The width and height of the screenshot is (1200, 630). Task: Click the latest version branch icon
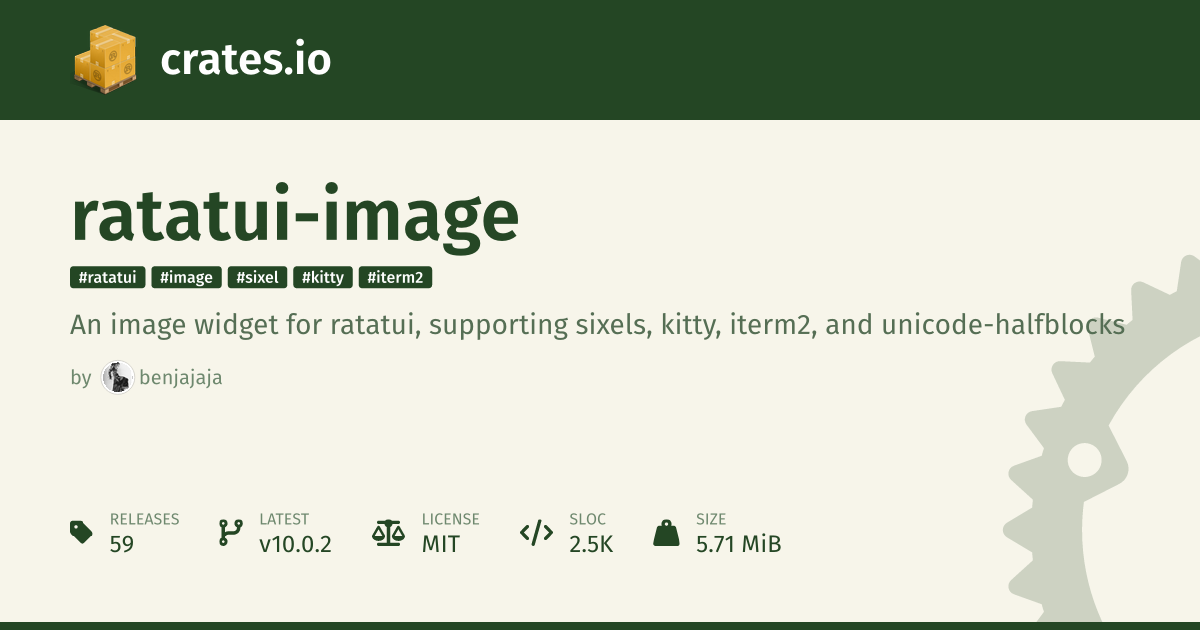click(x=230, y=532)
